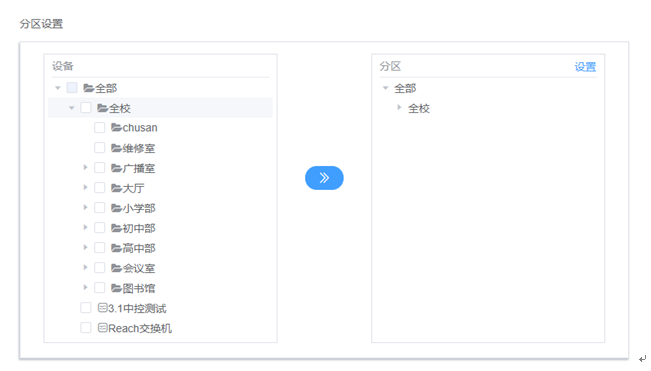Expand the 大厅 folder

[86, 188]
